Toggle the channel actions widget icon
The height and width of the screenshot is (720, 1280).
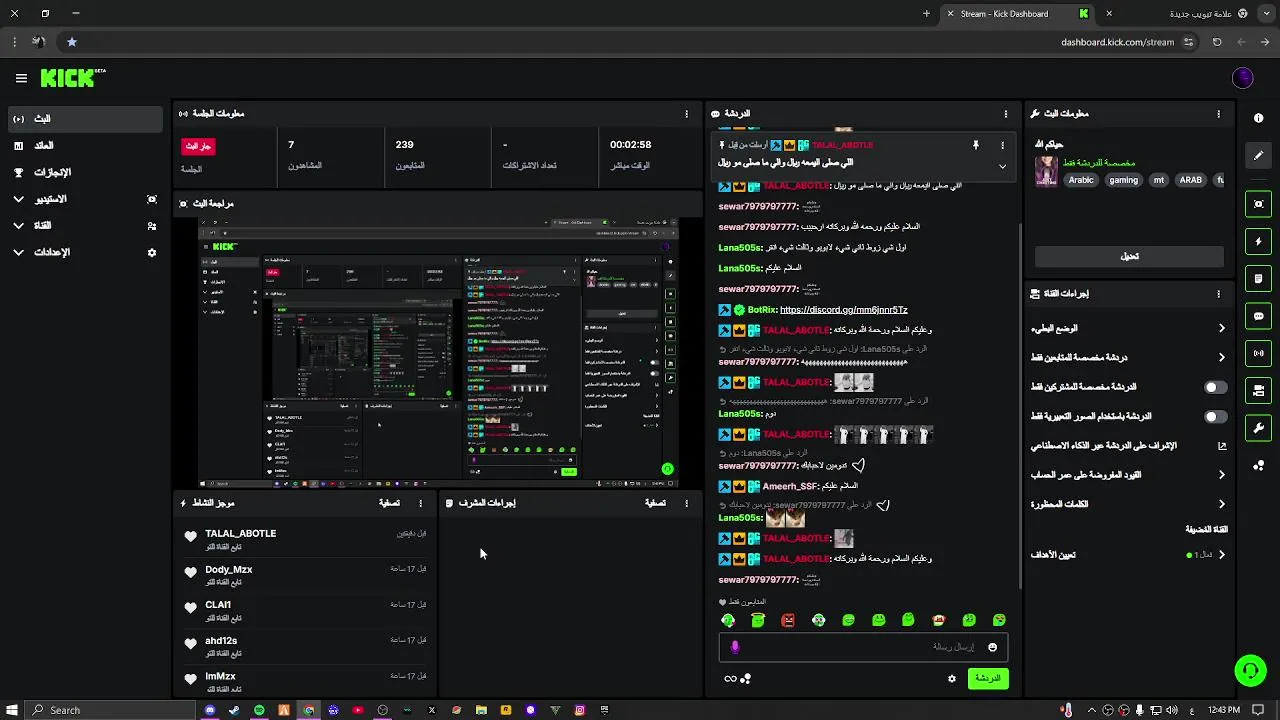(1258, 390)
